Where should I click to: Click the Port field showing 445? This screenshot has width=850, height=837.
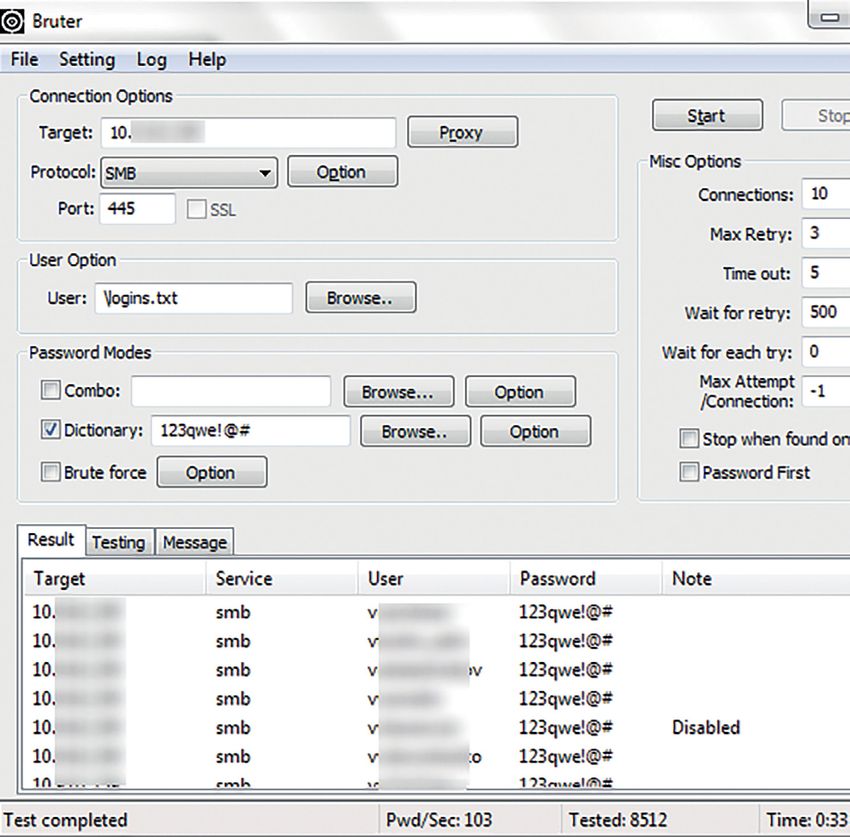tap(138, 209)
